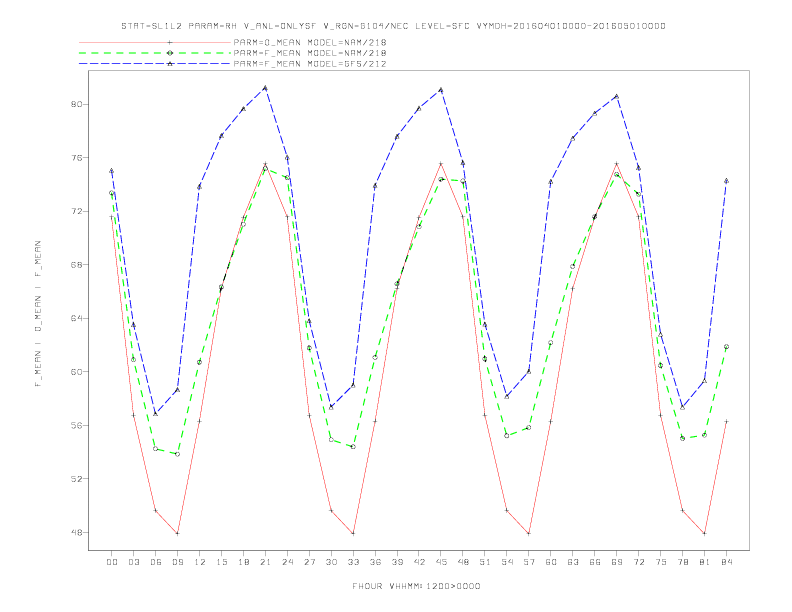Click blue GFS triangle peak at hour 45

[x=441, y=90]
